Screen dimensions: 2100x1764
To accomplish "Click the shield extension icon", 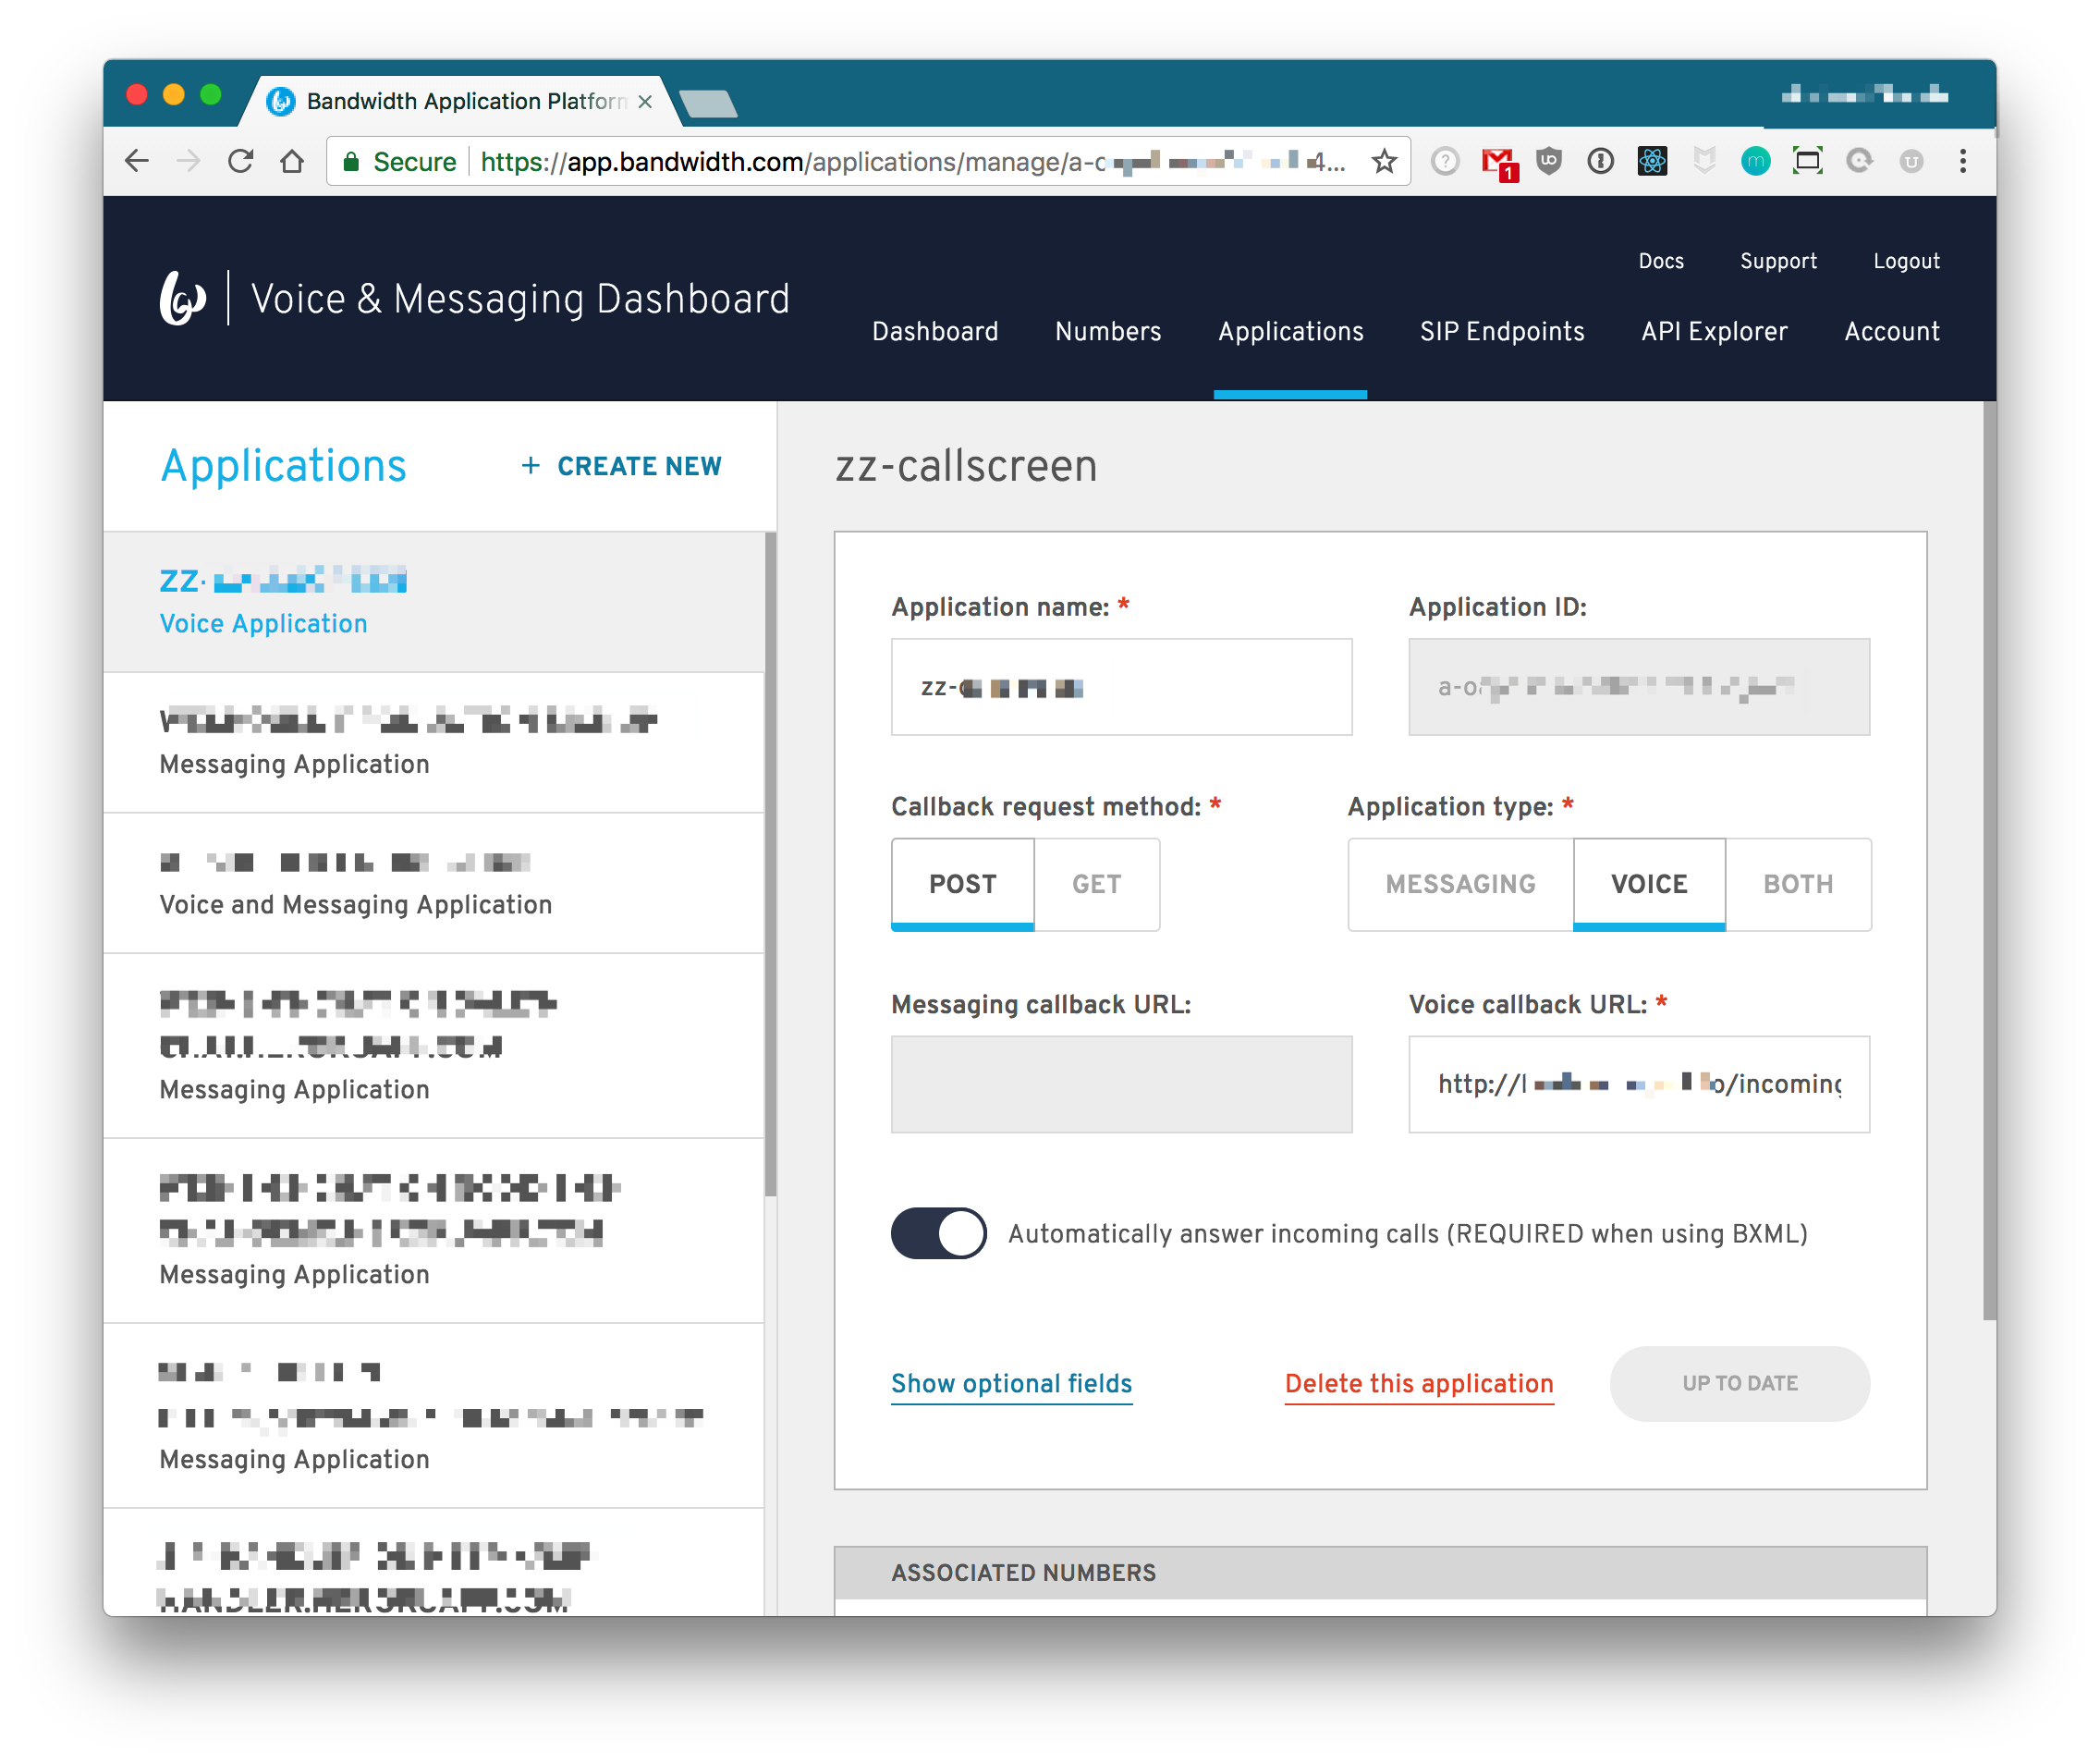I will click(x=1549, y=161).
